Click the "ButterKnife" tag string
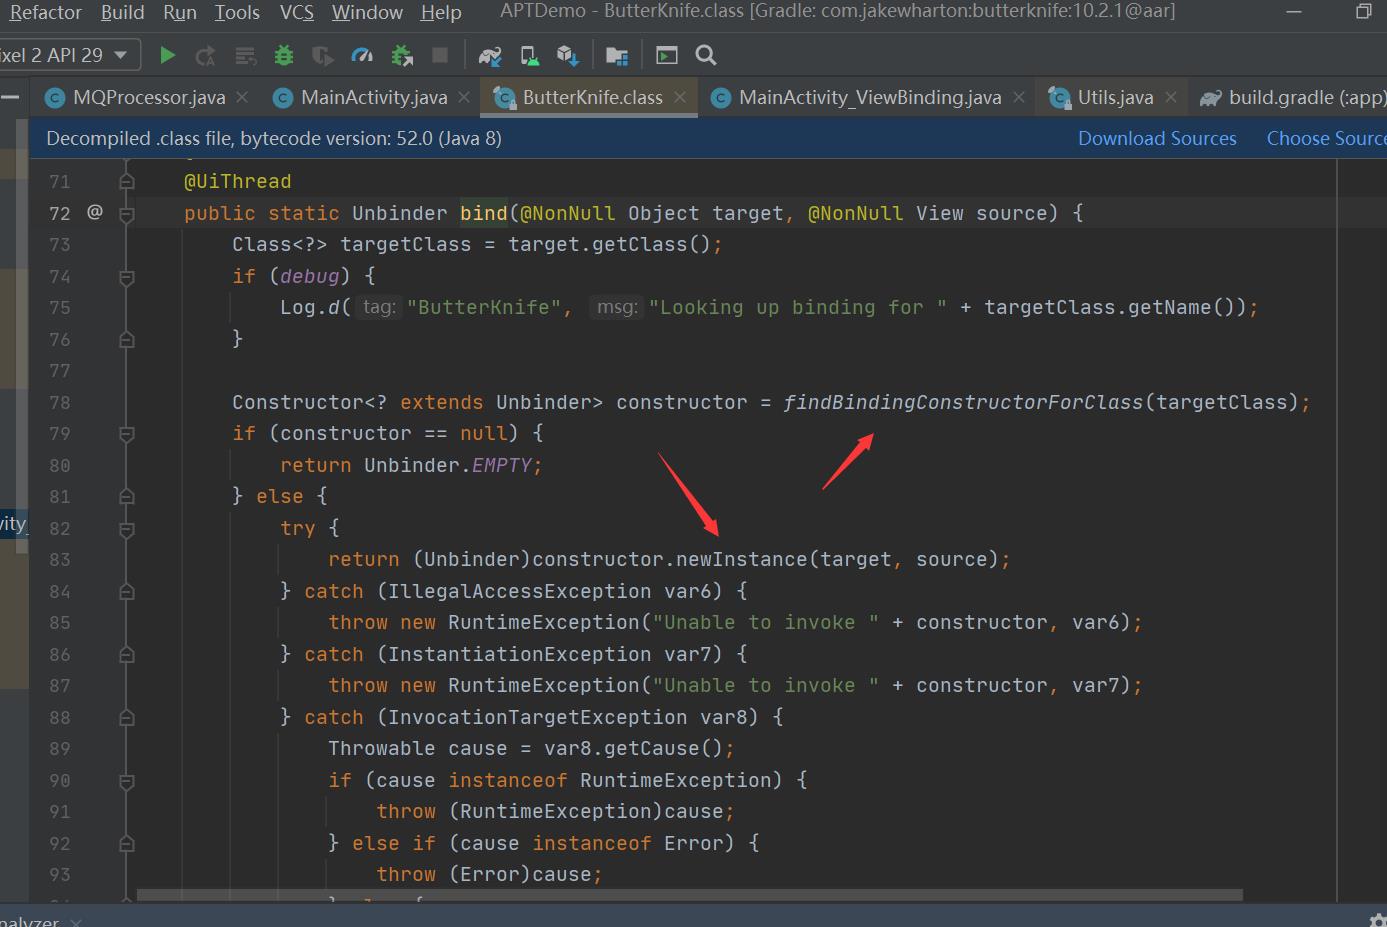1387x927 pixels. click(x=484, y=307)
